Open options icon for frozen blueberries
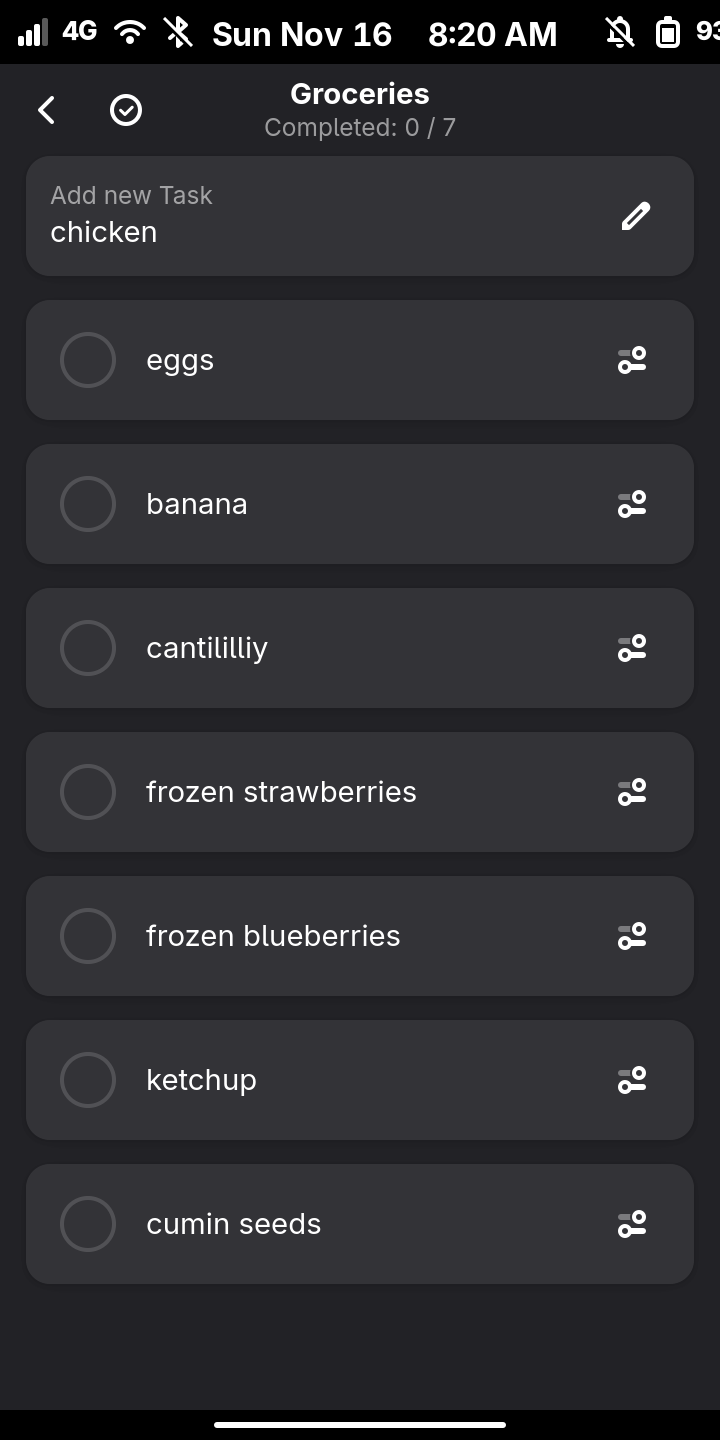This screenshot has height=1440, width=720. tap(632, 936)
